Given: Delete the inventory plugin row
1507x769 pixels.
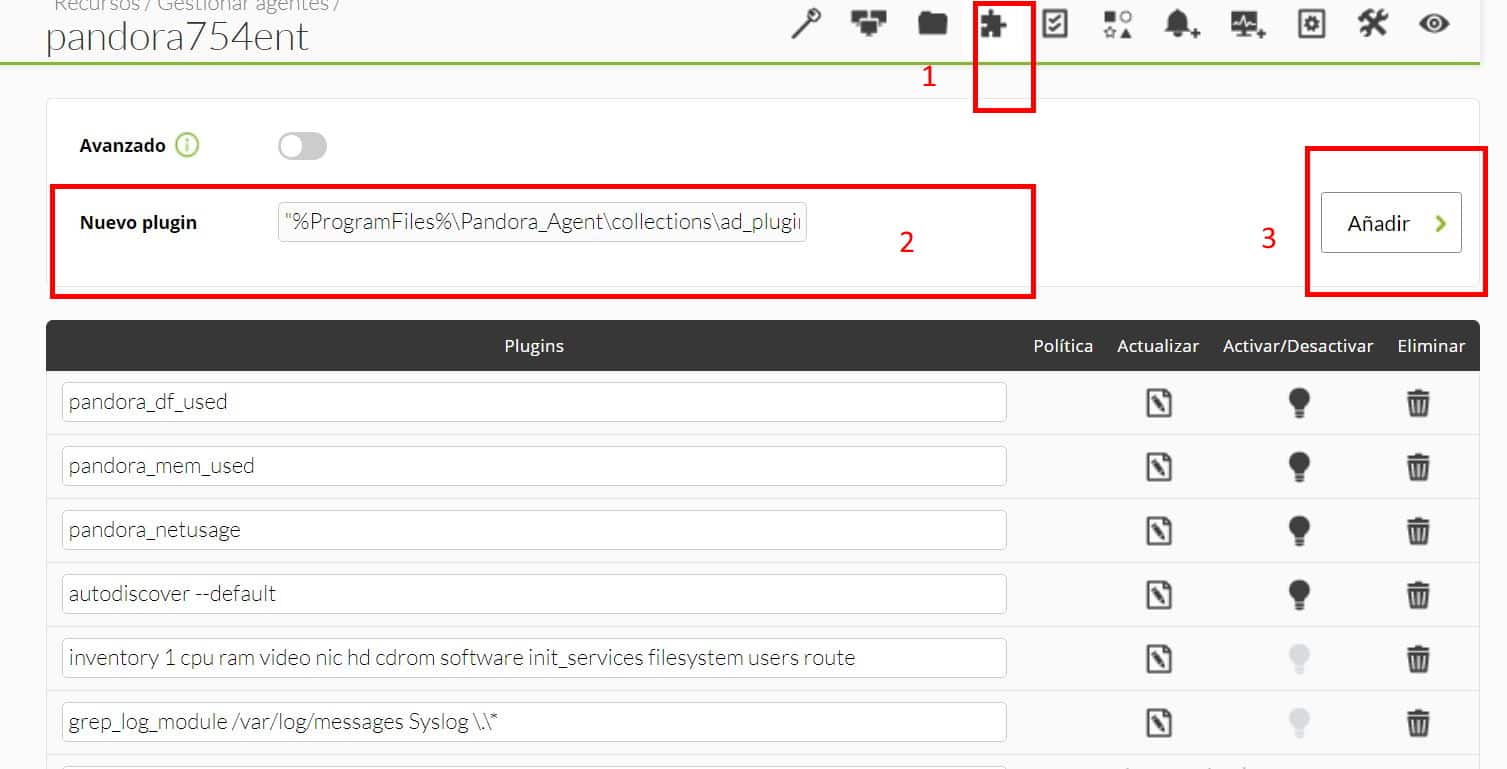Looking at the screenshot, I should coord(1418,659).
